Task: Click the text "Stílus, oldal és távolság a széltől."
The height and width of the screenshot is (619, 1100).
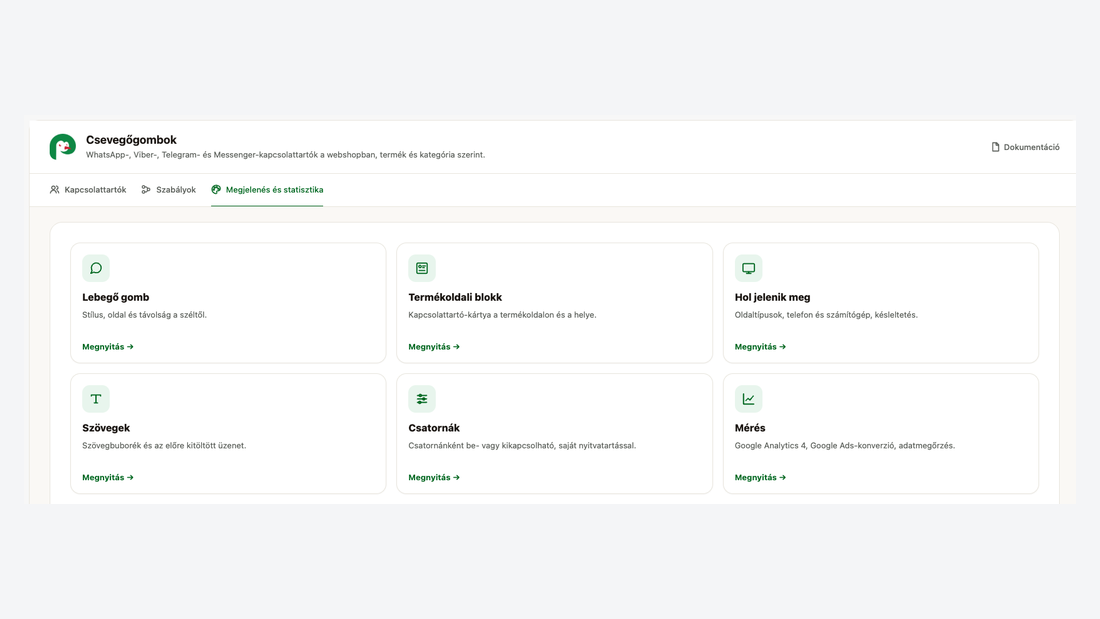Action: [x=145, y=314]
